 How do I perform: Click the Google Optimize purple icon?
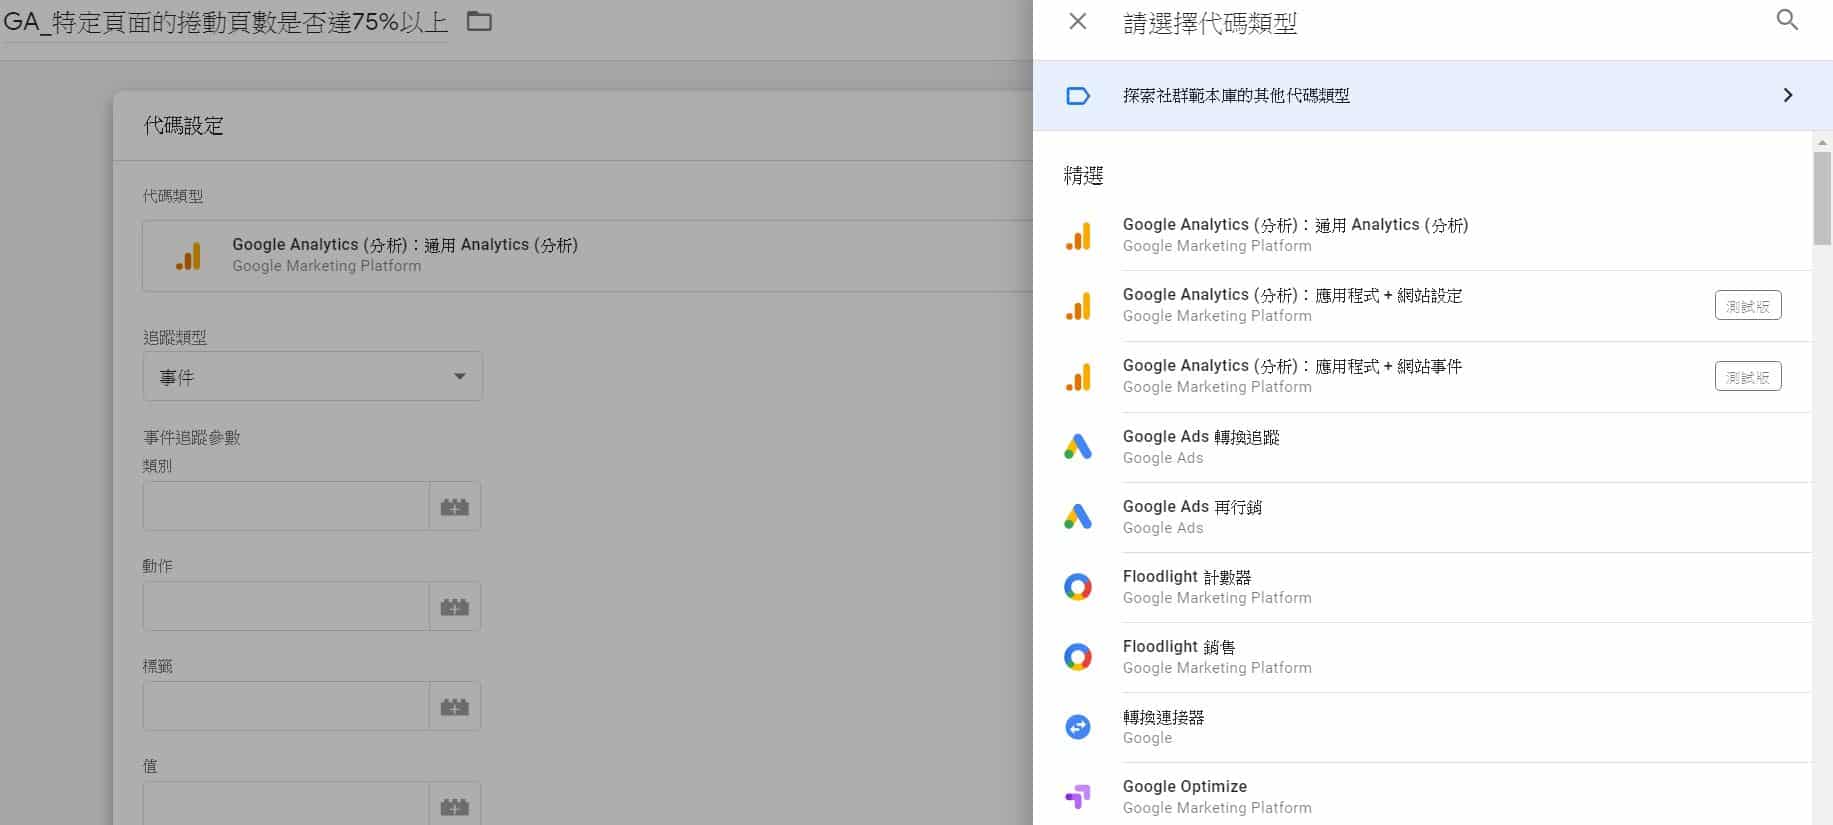[x=1077, y=797]
